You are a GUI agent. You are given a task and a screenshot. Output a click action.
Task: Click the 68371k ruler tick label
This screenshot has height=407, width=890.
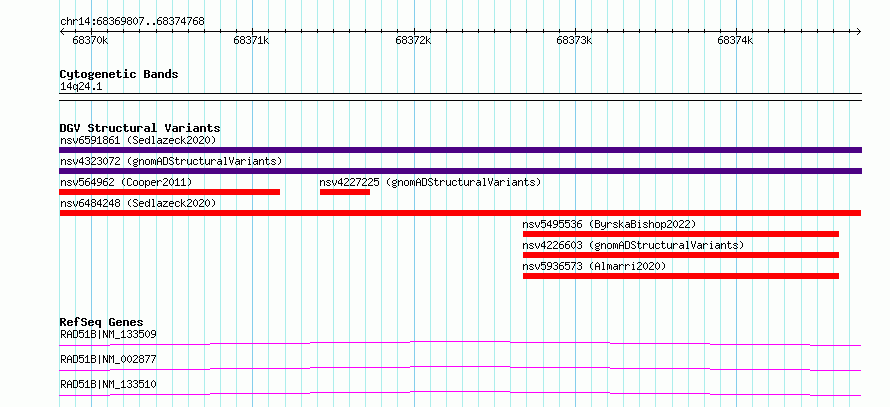click(251, 40)
